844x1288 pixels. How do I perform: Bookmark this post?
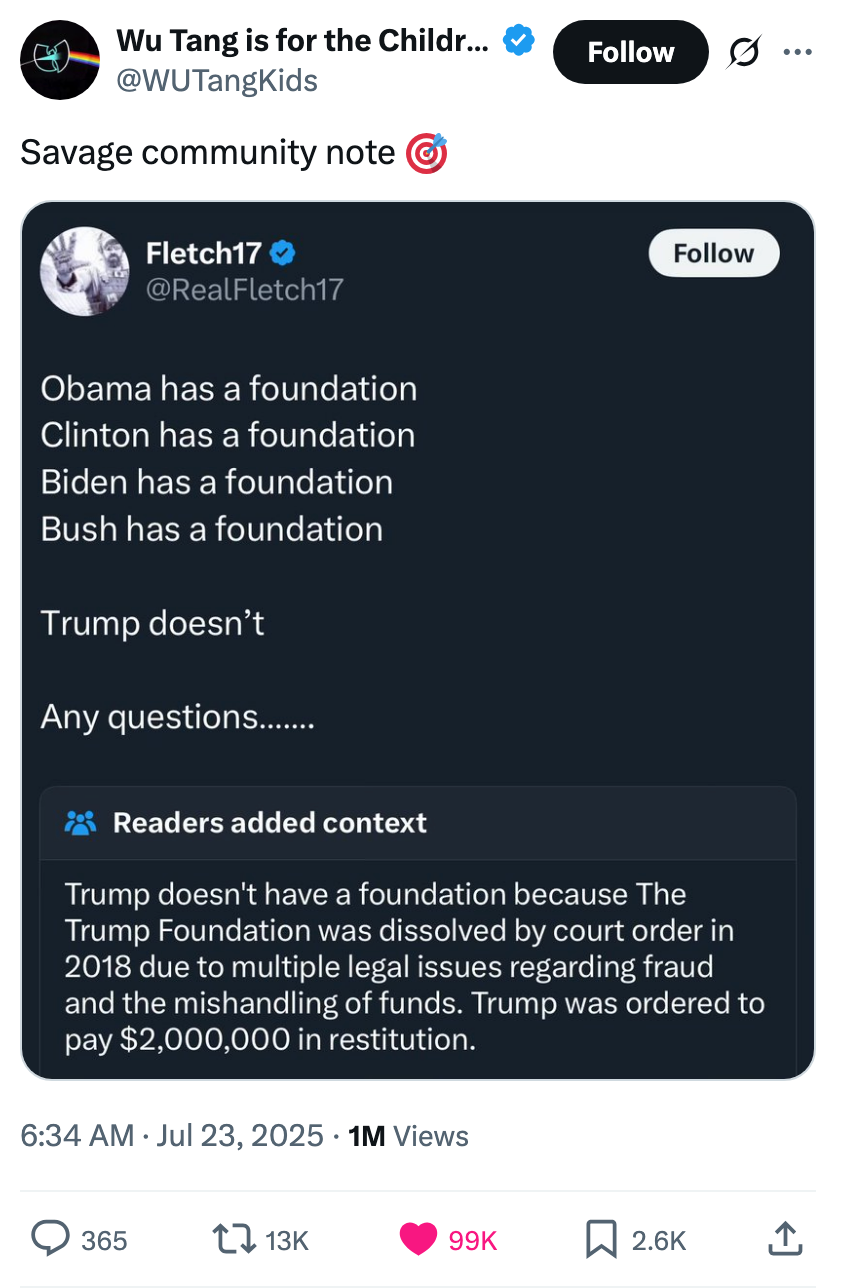(x=600, y=1239)
